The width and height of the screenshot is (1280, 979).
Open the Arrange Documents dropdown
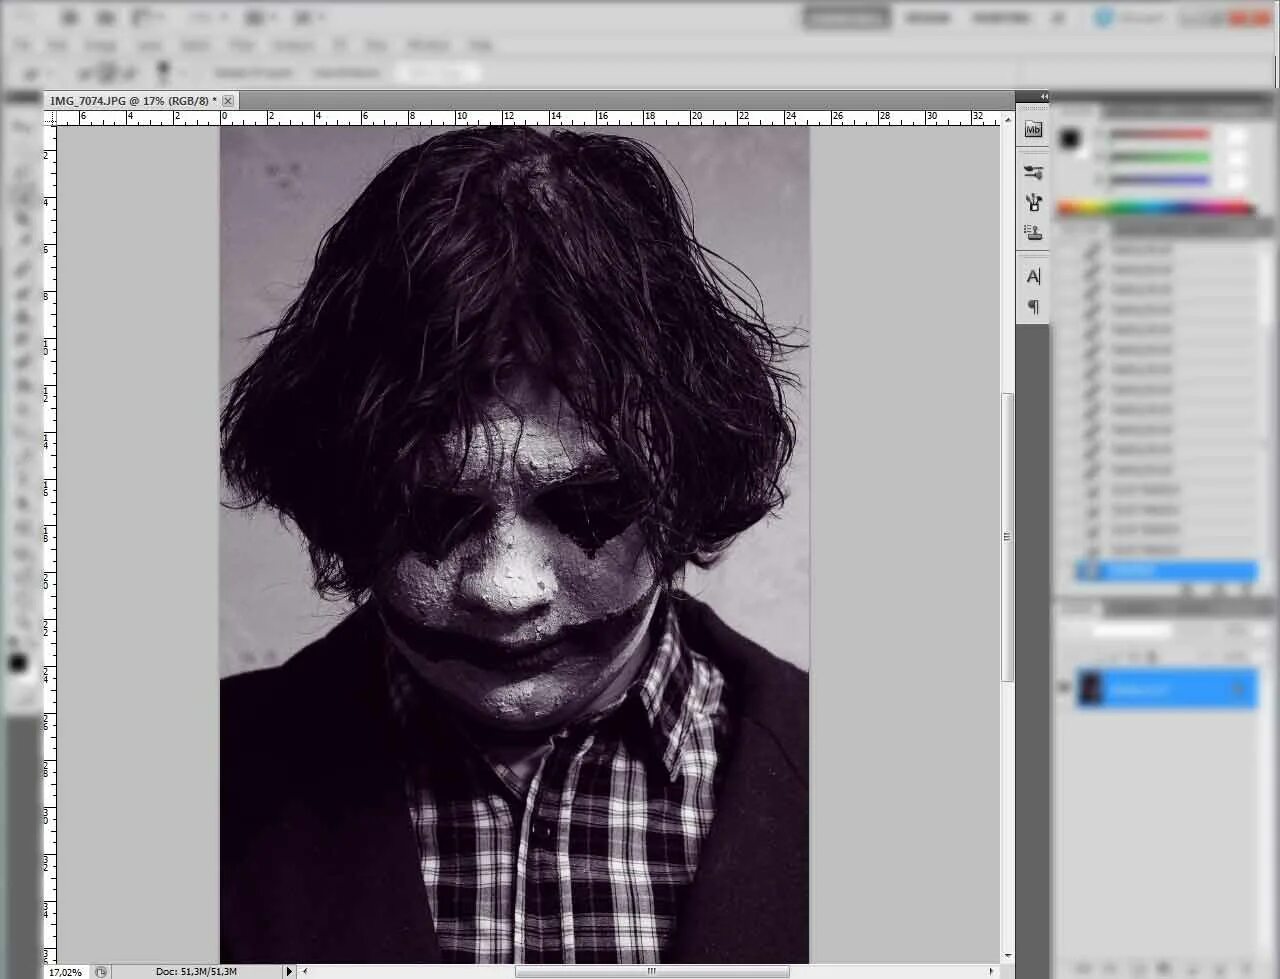click(x=258, y=17)
